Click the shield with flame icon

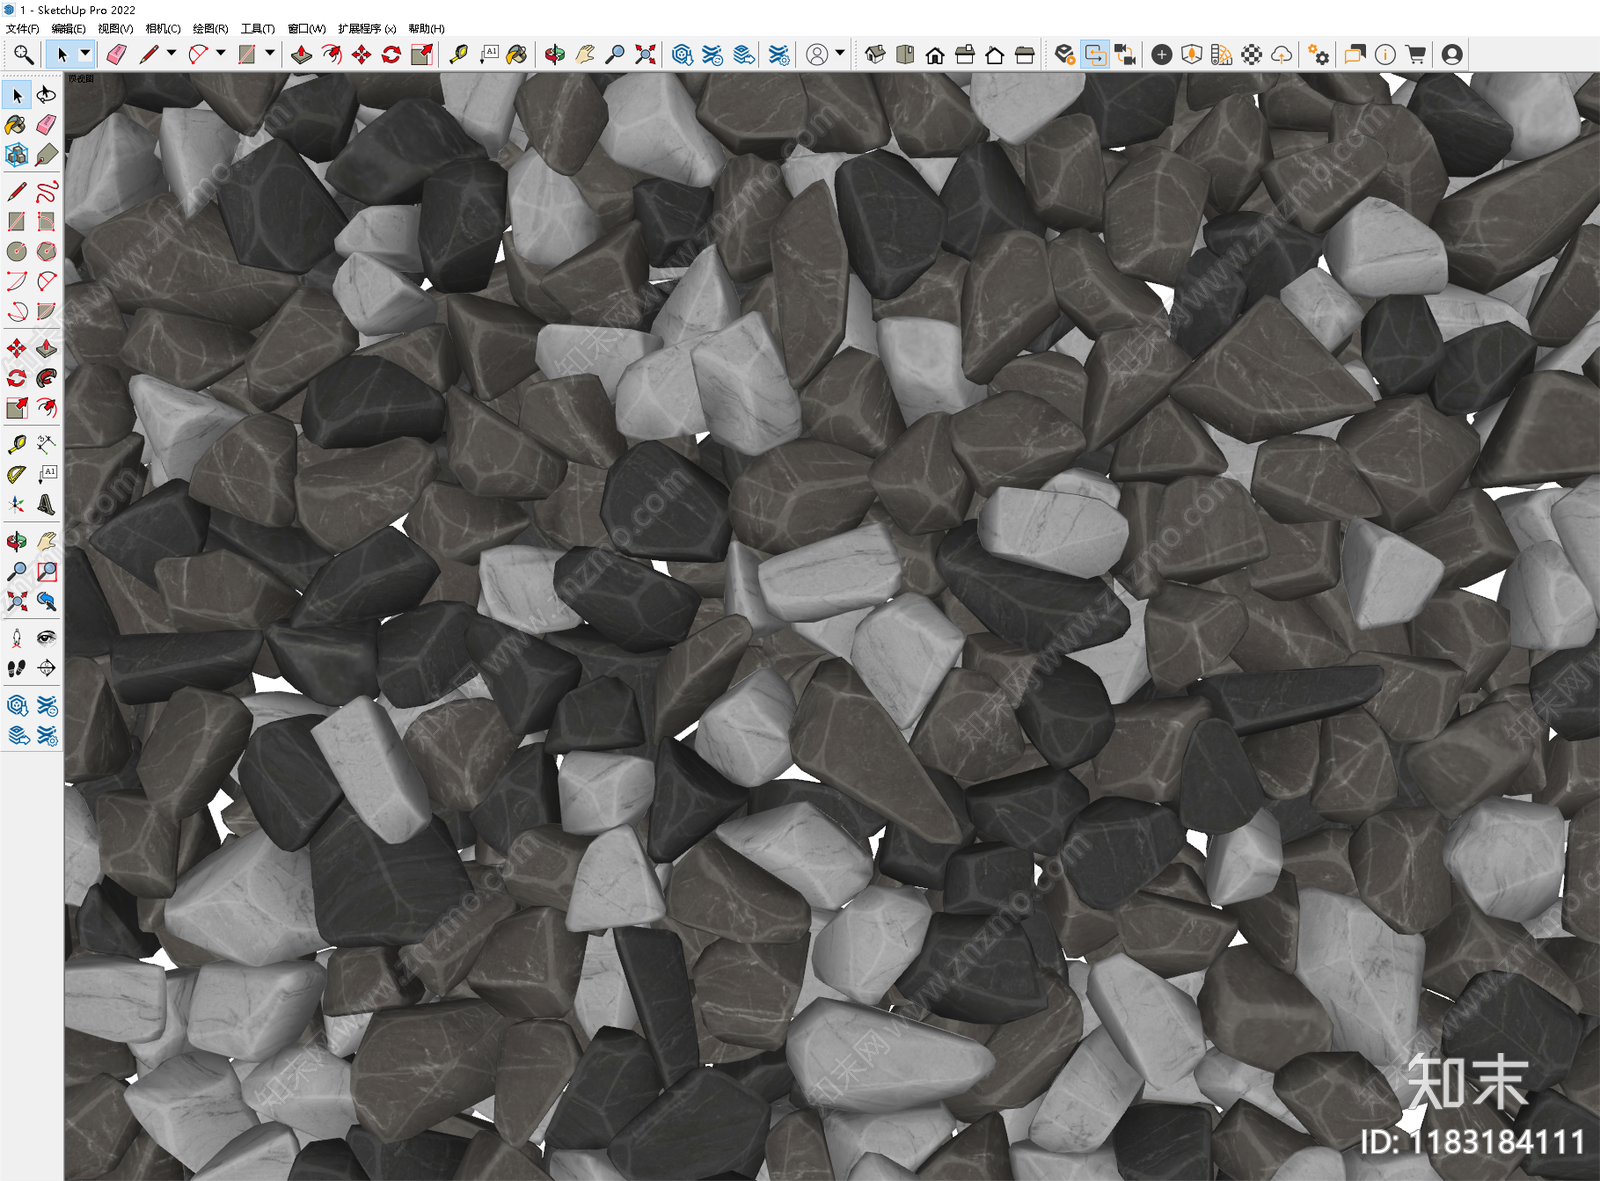coord(1192,54)
